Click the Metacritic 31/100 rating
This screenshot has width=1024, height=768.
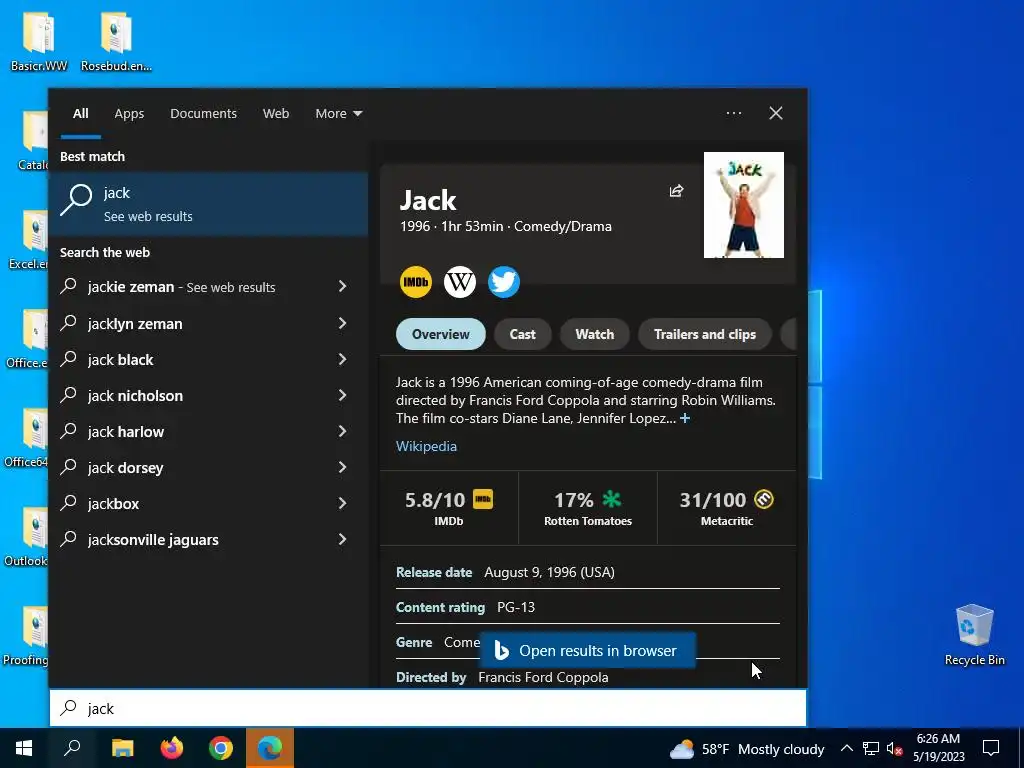[x=726, y=508]
